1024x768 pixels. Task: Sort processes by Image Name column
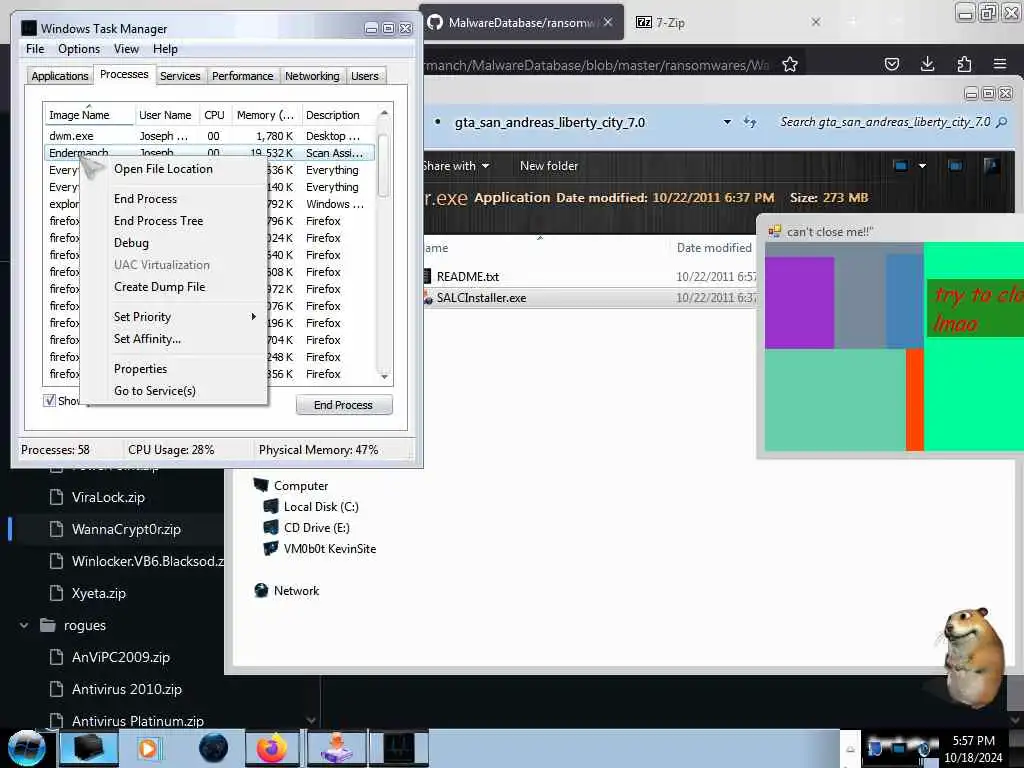(88, 115)
